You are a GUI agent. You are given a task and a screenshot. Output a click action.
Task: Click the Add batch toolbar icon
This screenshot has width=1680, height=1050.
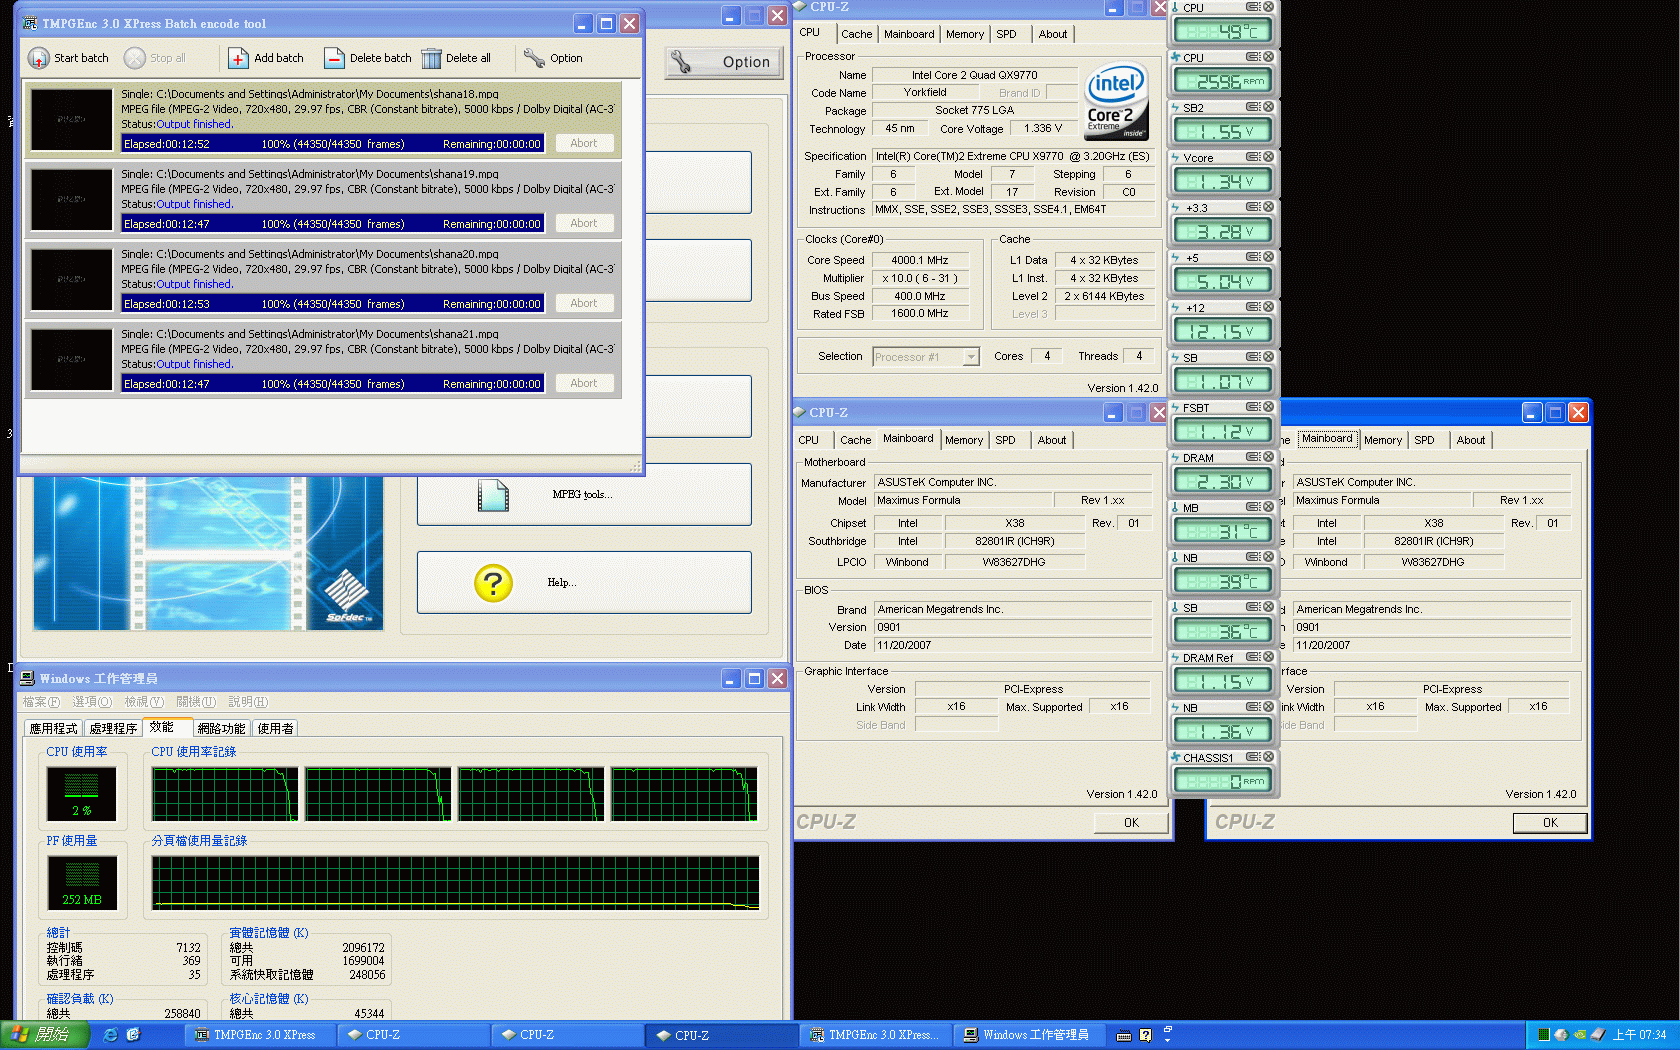(x=238, y=58)
